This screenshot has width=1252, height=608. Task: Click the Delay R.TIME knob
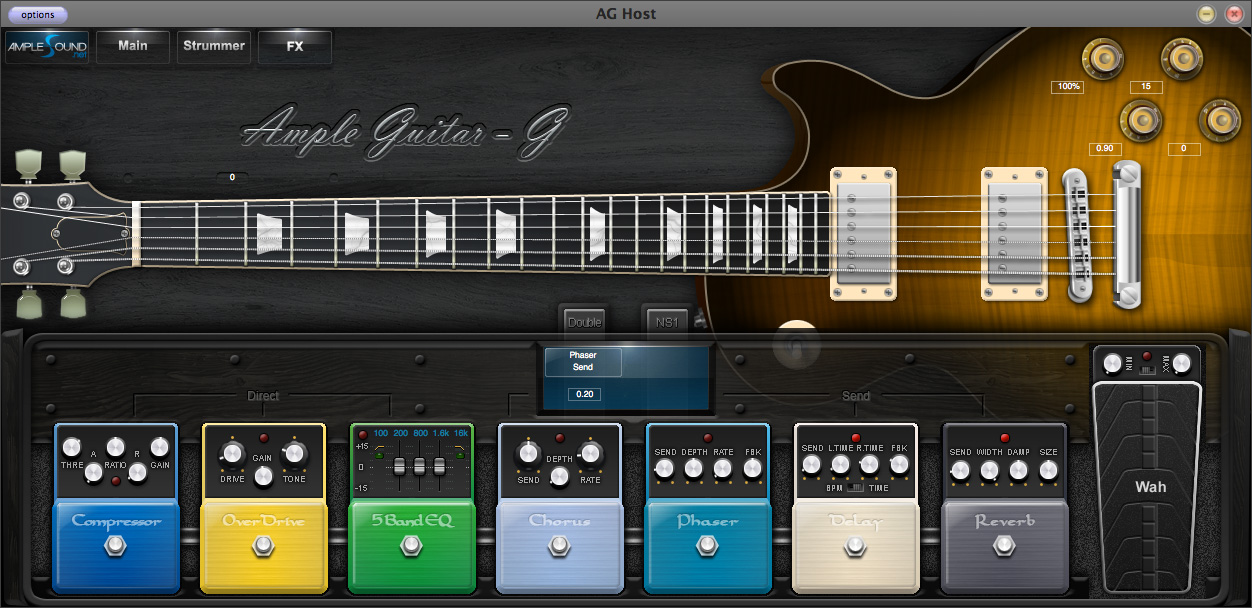pos(870,465)
